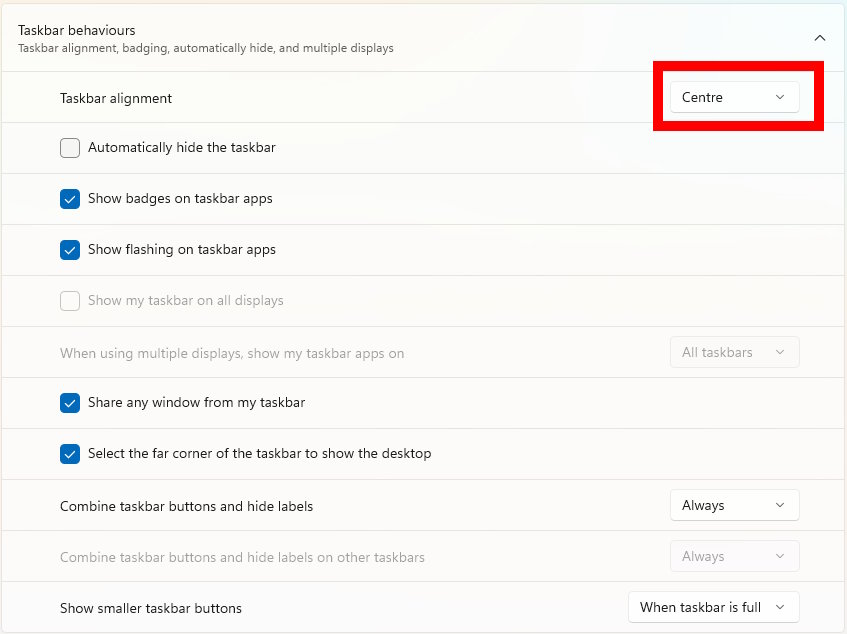Tick the Show my taskbar on all displays checkbox
The width and height of the screenshot is (847, 634).
pyautogui.click(x=70, y=301)
